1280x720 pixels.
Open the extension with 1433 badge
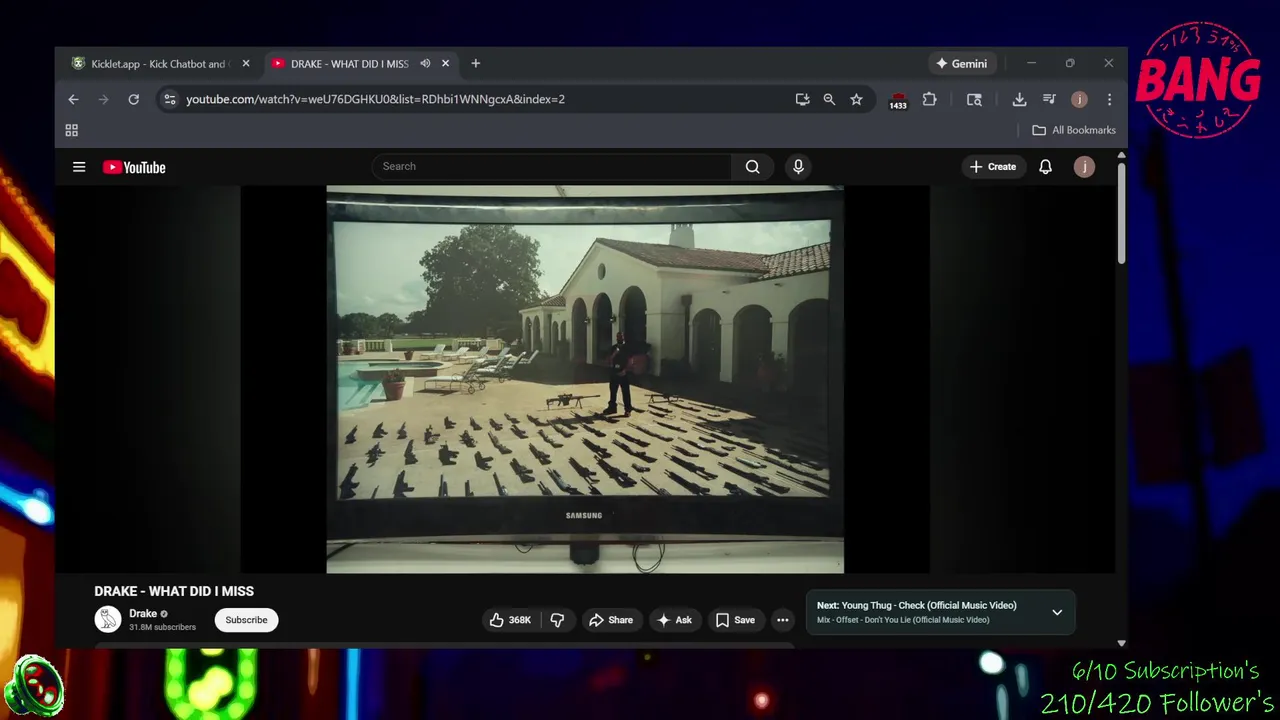click(898, 100)
